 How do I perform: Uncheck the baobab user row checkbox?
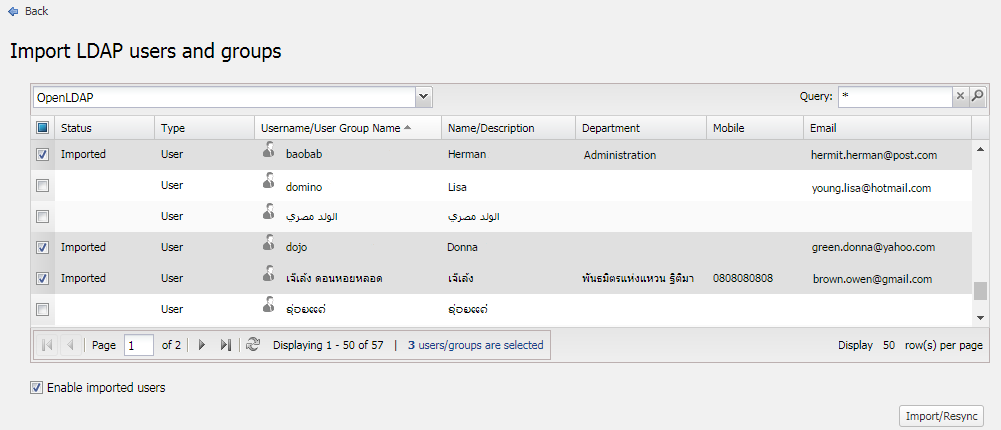(42, 155)
